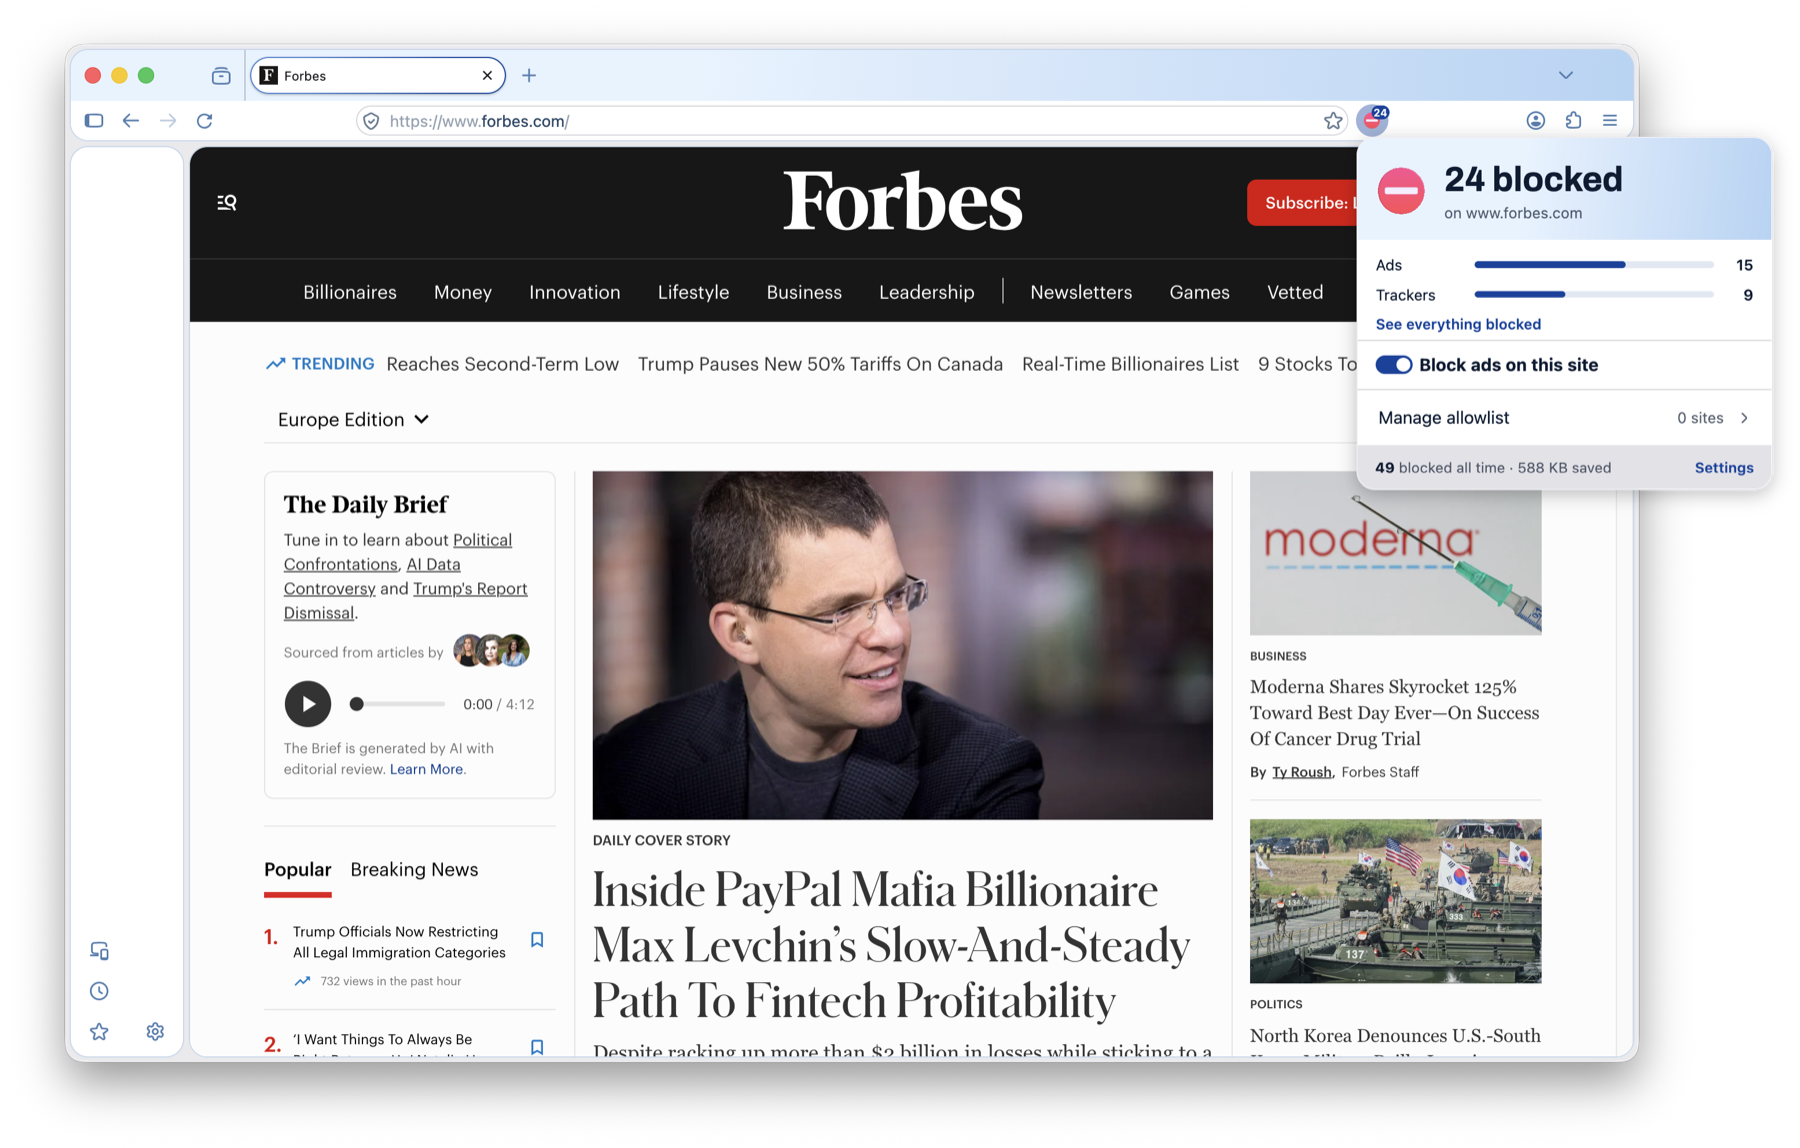1800x1148 pixels.
Task: Expand the tab list chevron
Action: point(1565,76)
